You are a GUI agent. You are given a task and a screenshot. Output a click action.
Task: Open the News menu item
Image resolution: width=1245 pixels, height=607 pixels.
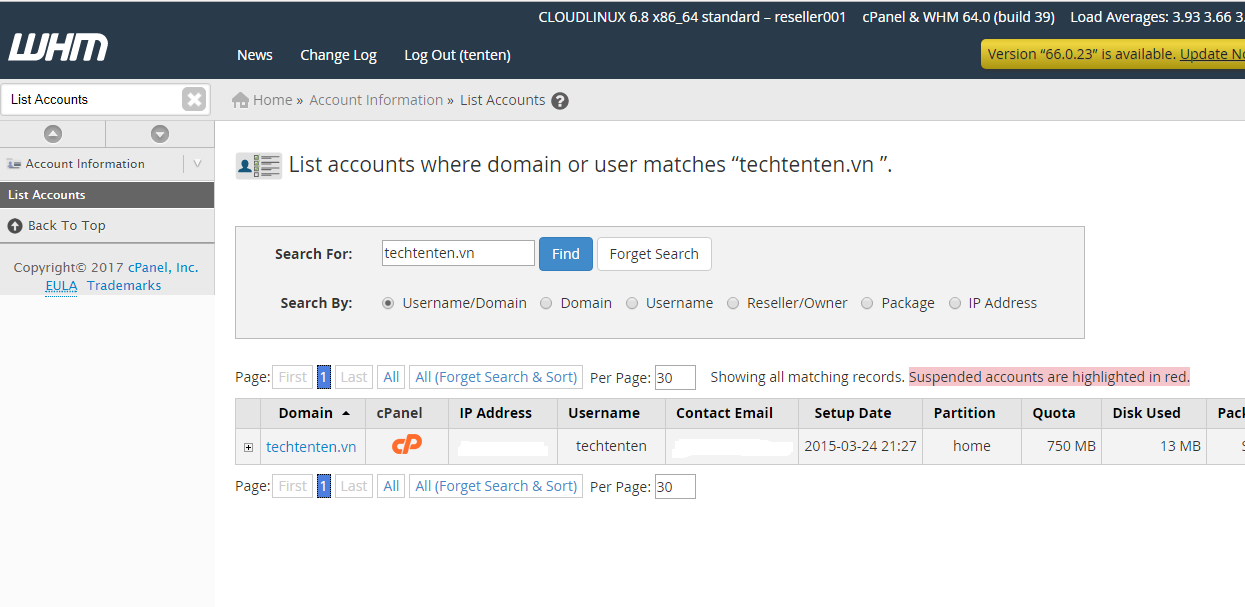tap(255, 55)
